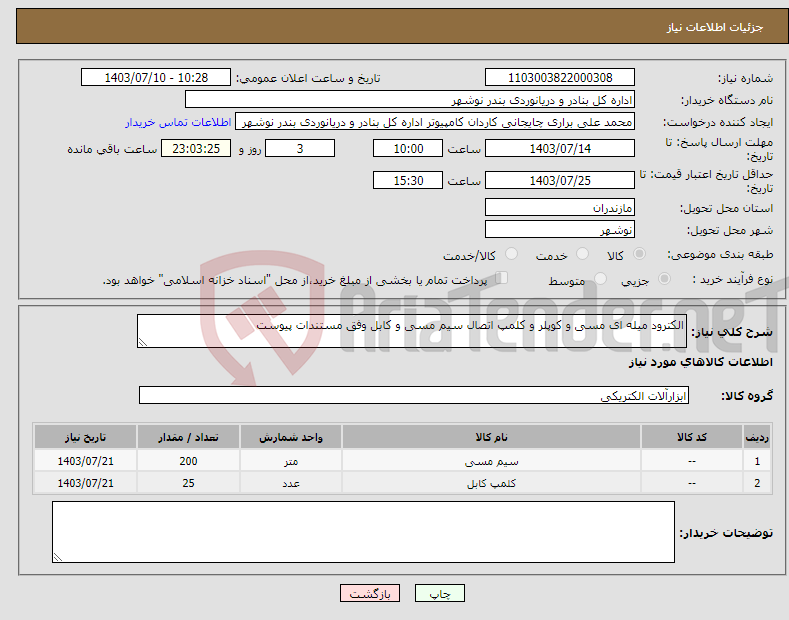Click the تاریخ نیاز column header
The image size is (789, 620).
[x=86, y=437]
